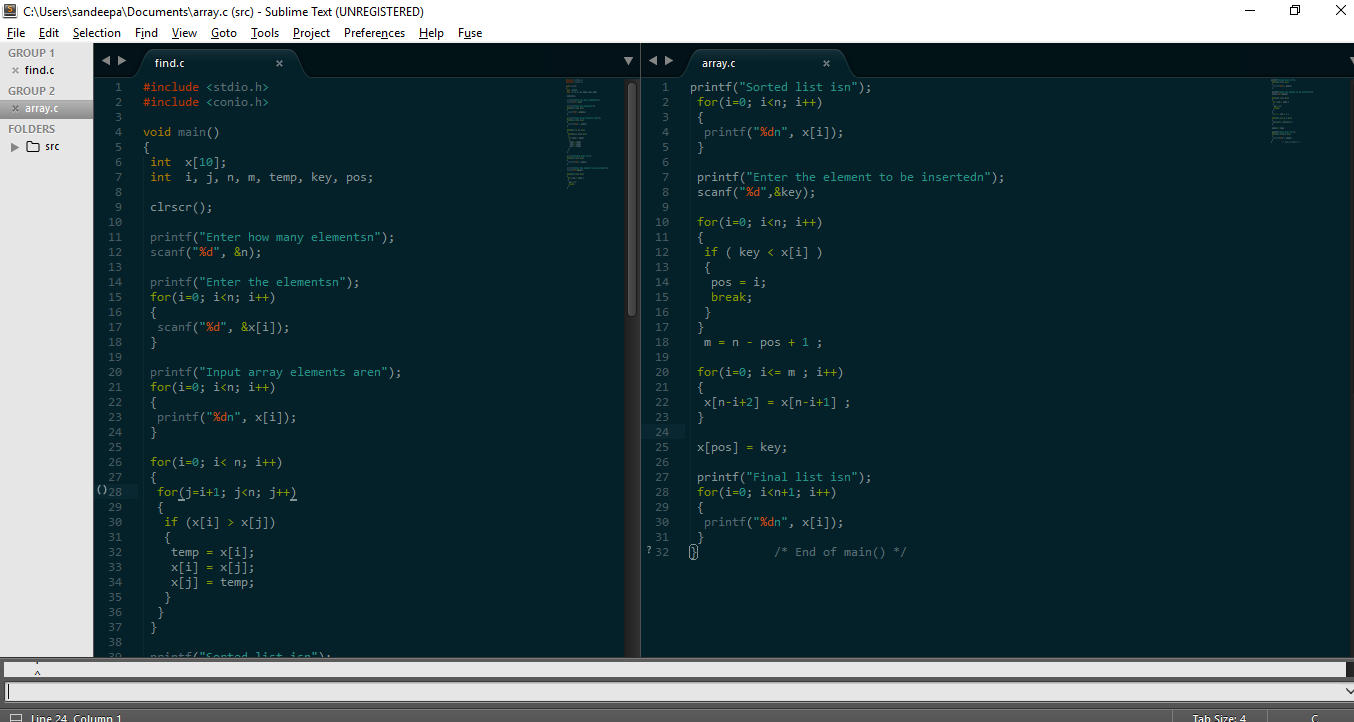1354x722 pixels.
Task: Switch to the array.c tab
Action: (718, 63)
